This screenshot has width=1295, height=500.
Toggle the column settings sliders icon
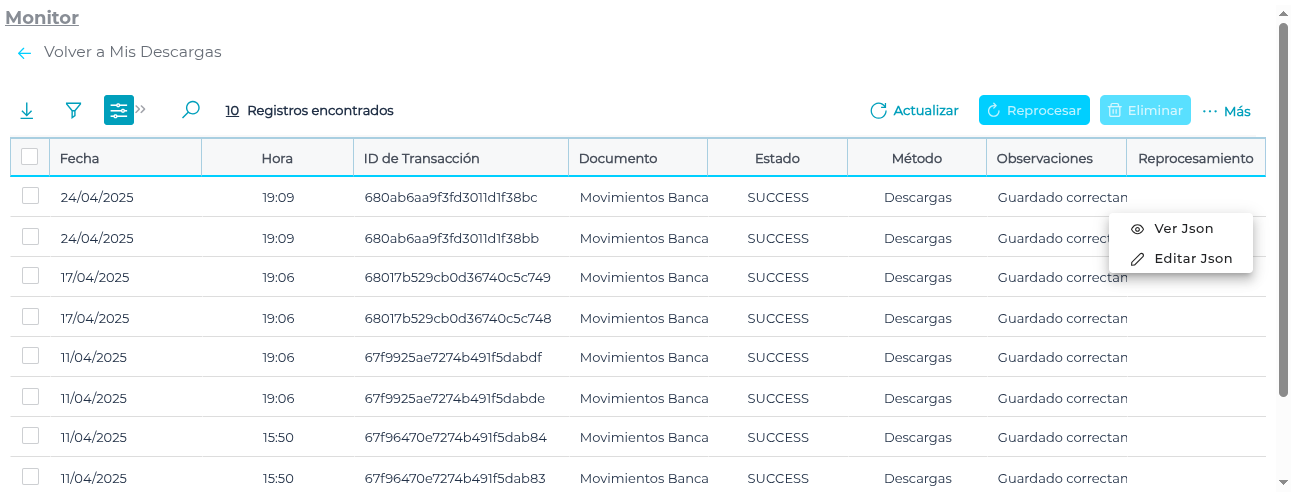click(119, 110)
